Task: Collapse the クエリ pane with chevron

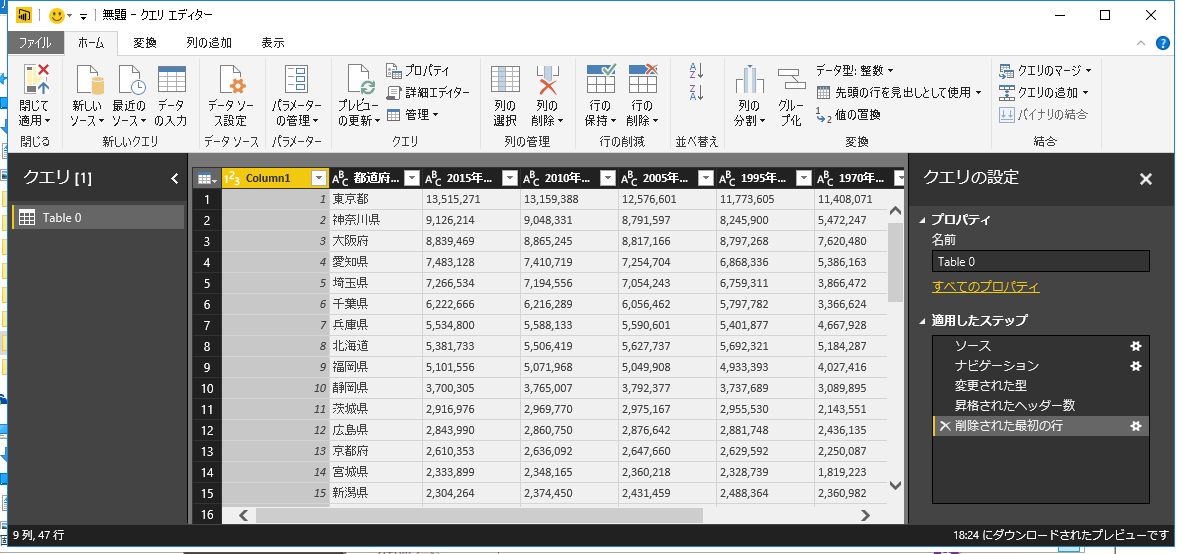Action: click(174, 179)
